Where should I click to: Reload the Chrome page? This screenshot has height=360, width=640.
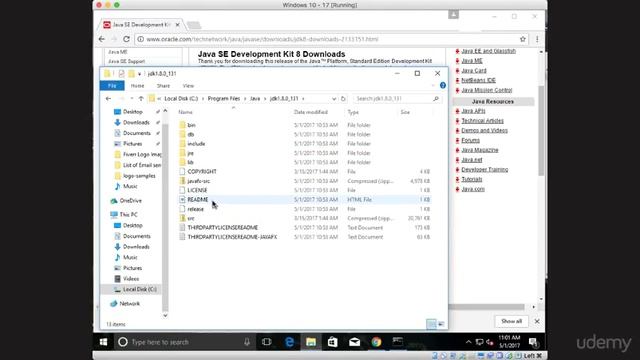coord(127,39)
